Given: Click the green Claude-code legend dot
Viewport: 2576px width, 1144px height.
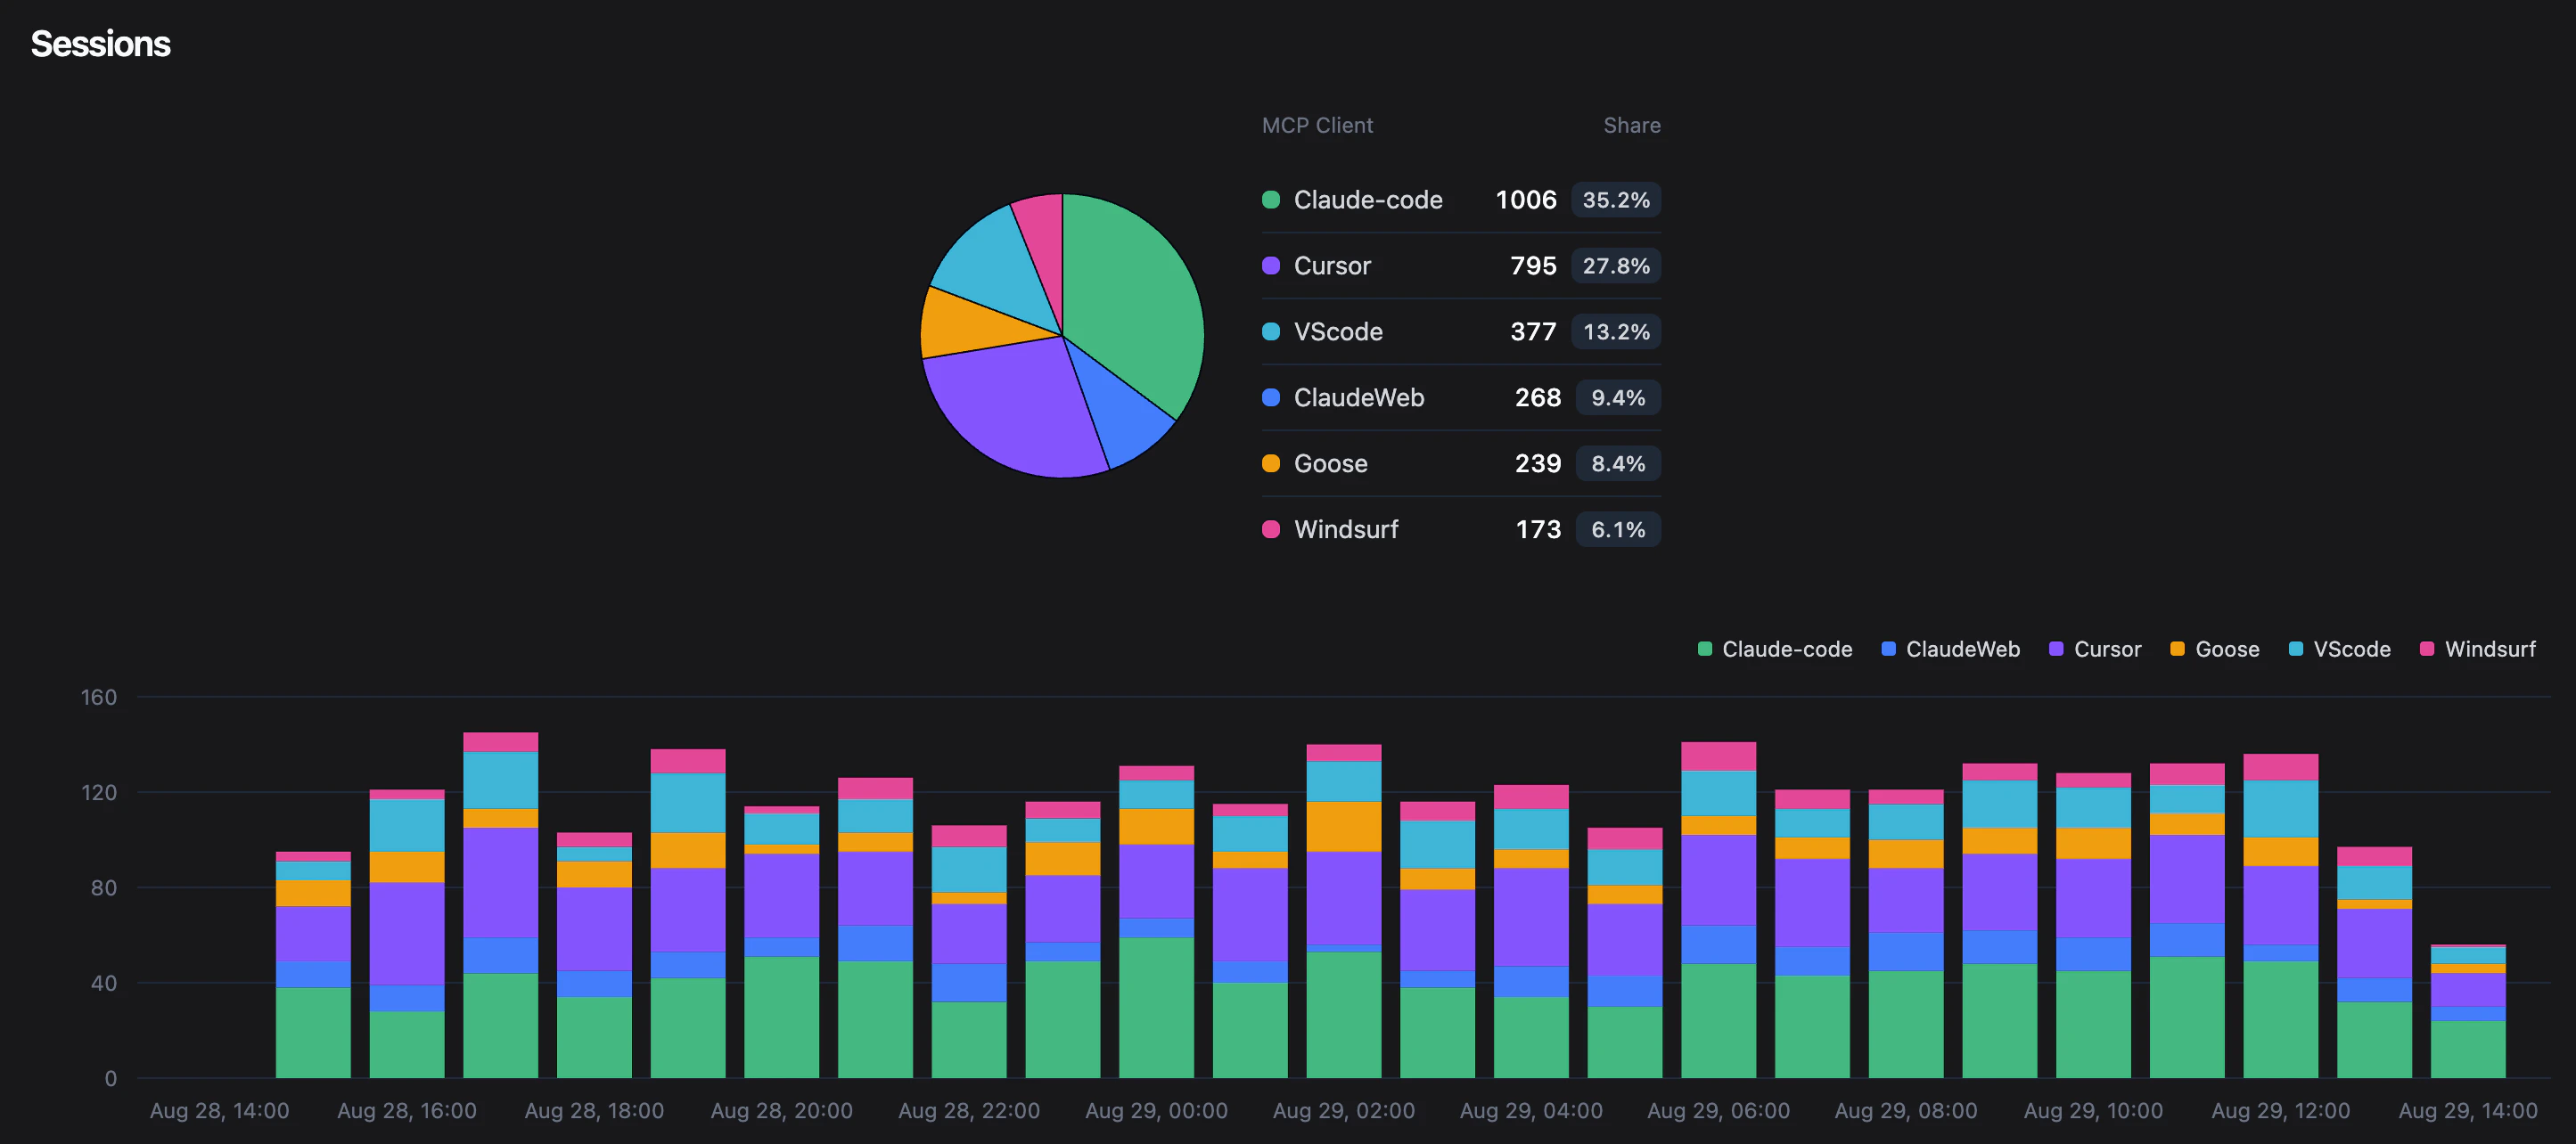Looking at the screenshot, I should pos(1271,199).
